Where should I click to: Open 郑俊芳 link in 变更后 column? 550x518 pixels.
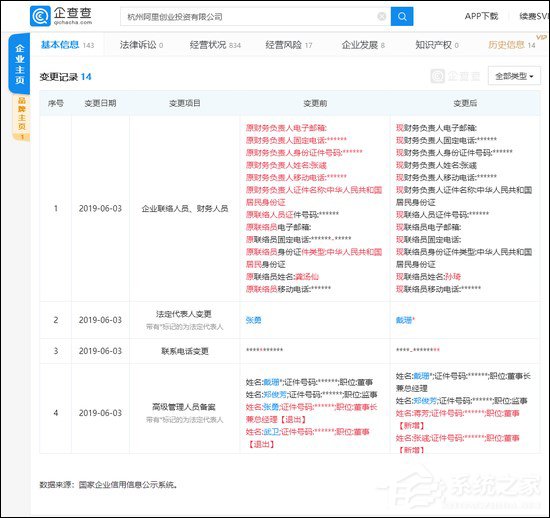tap(425, 401)
